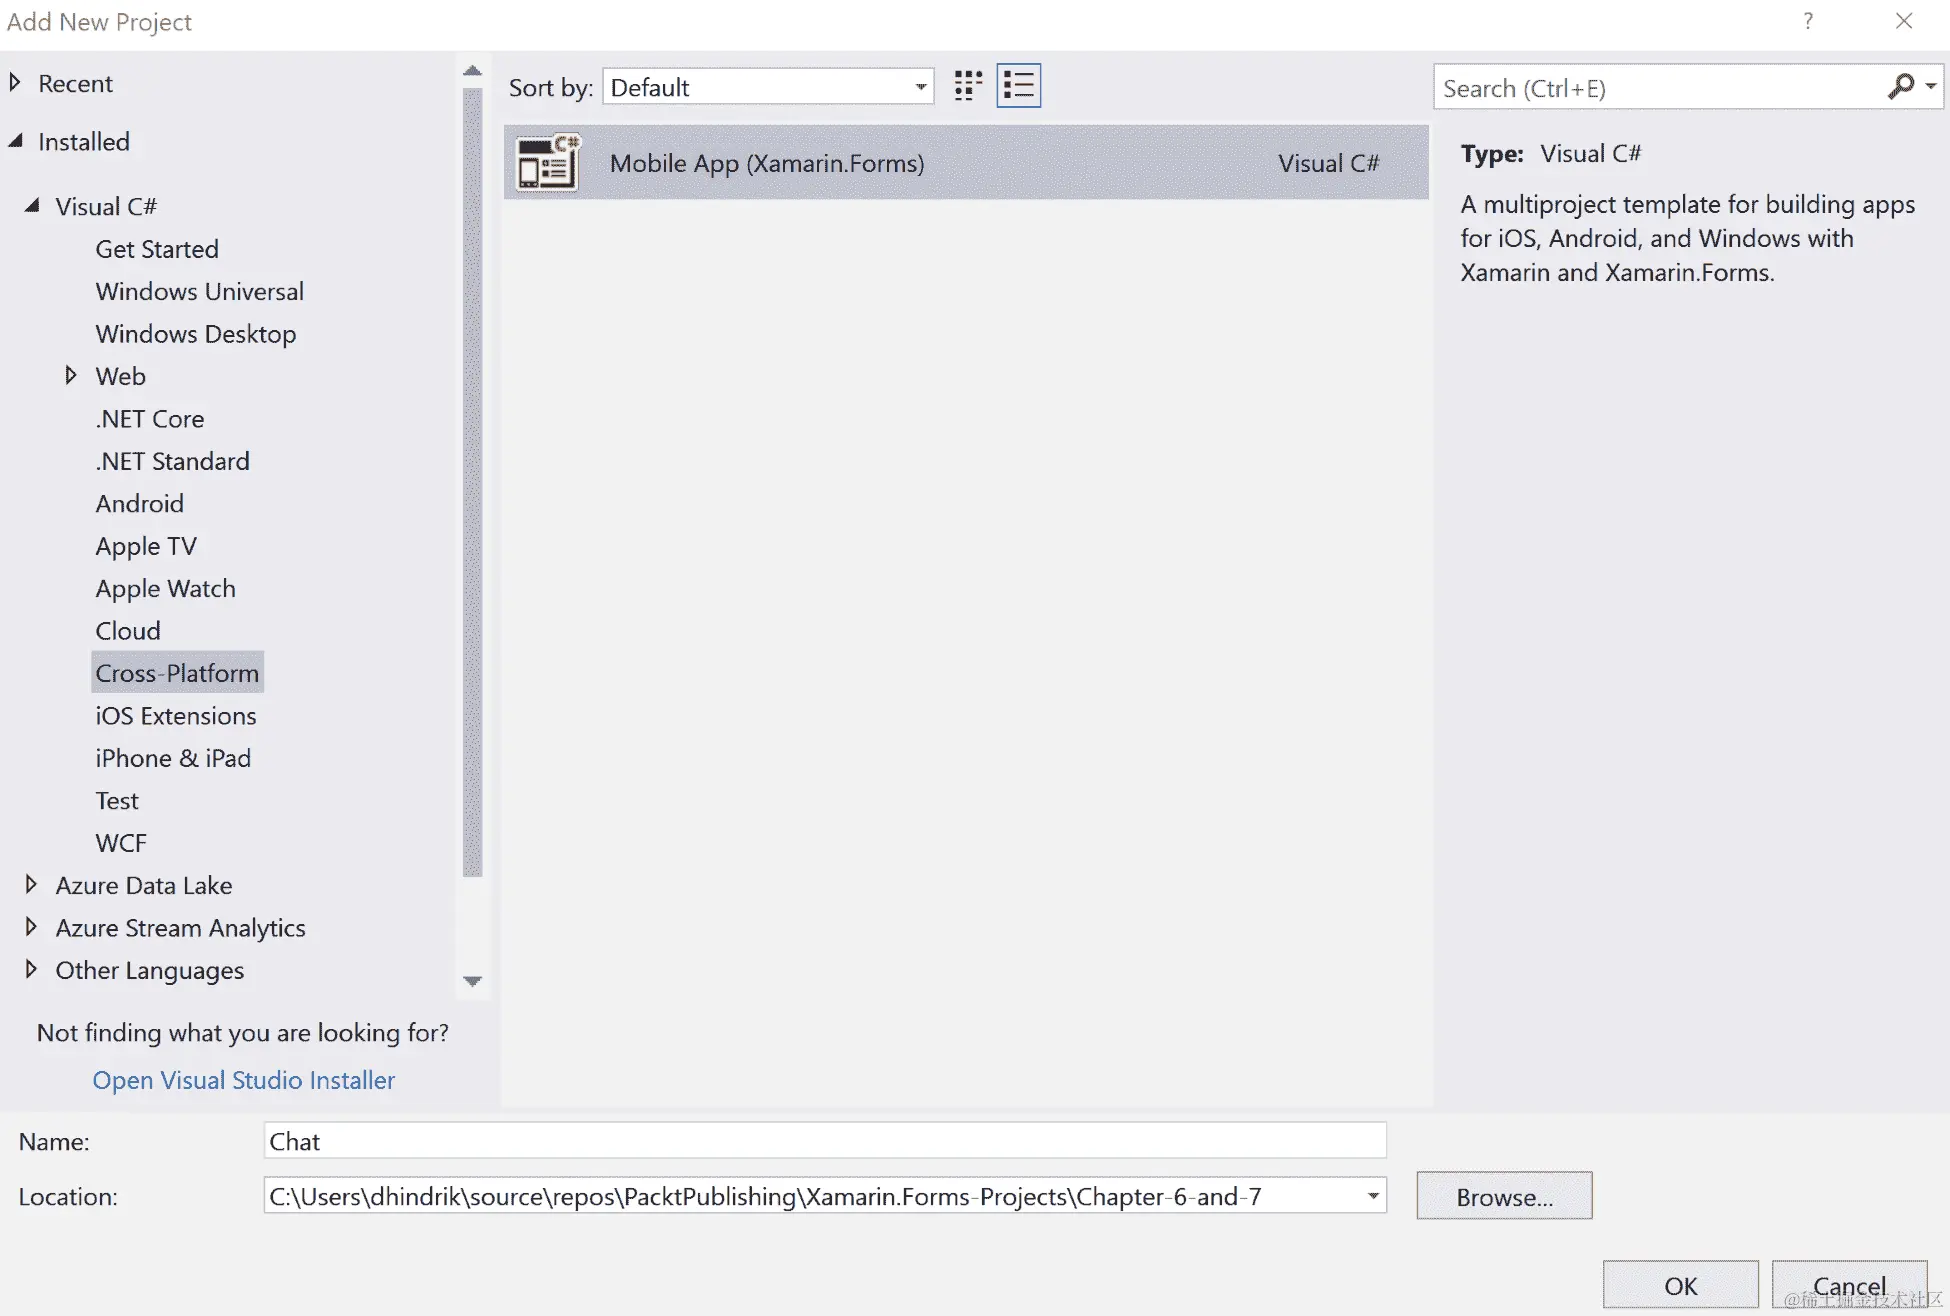Image resolution: width=1950 pixels, height=1316 pixels.
Task: Expand the Recent node
Action: pos(14,83)
